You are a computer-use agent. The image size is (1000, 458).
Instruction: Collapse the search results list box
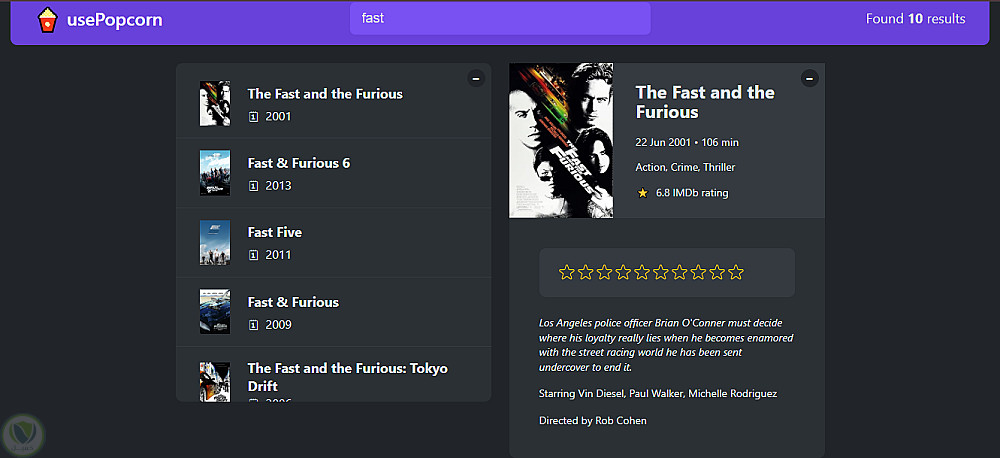click(475, 78)
